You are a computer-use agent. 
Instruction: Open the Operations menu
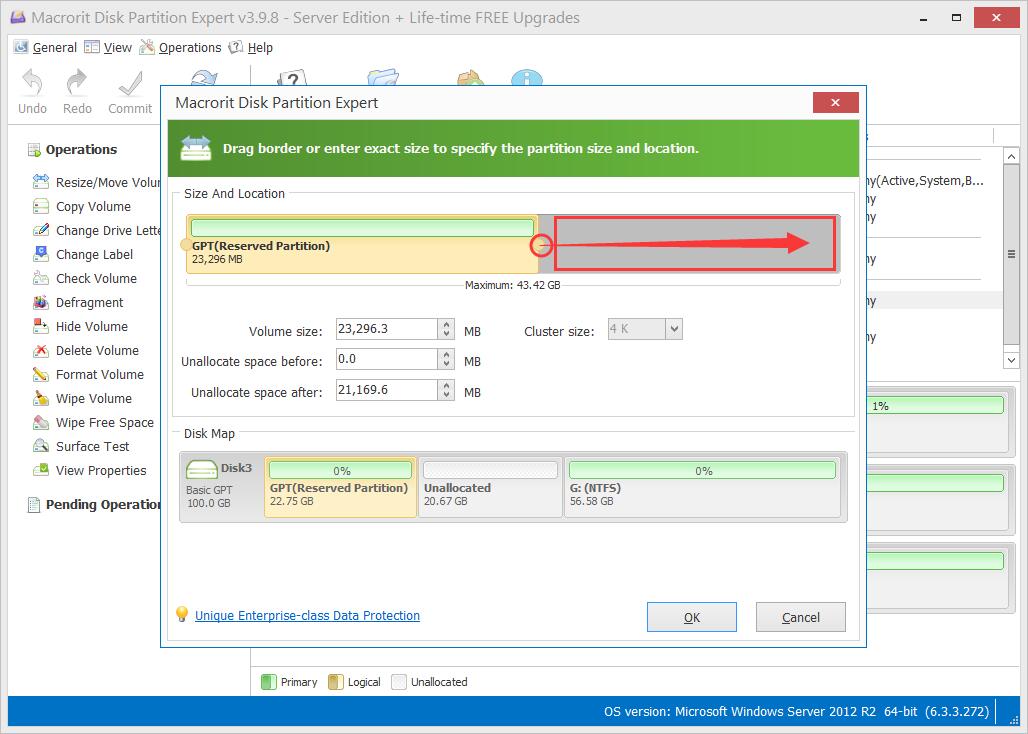[x=189, y=47]
